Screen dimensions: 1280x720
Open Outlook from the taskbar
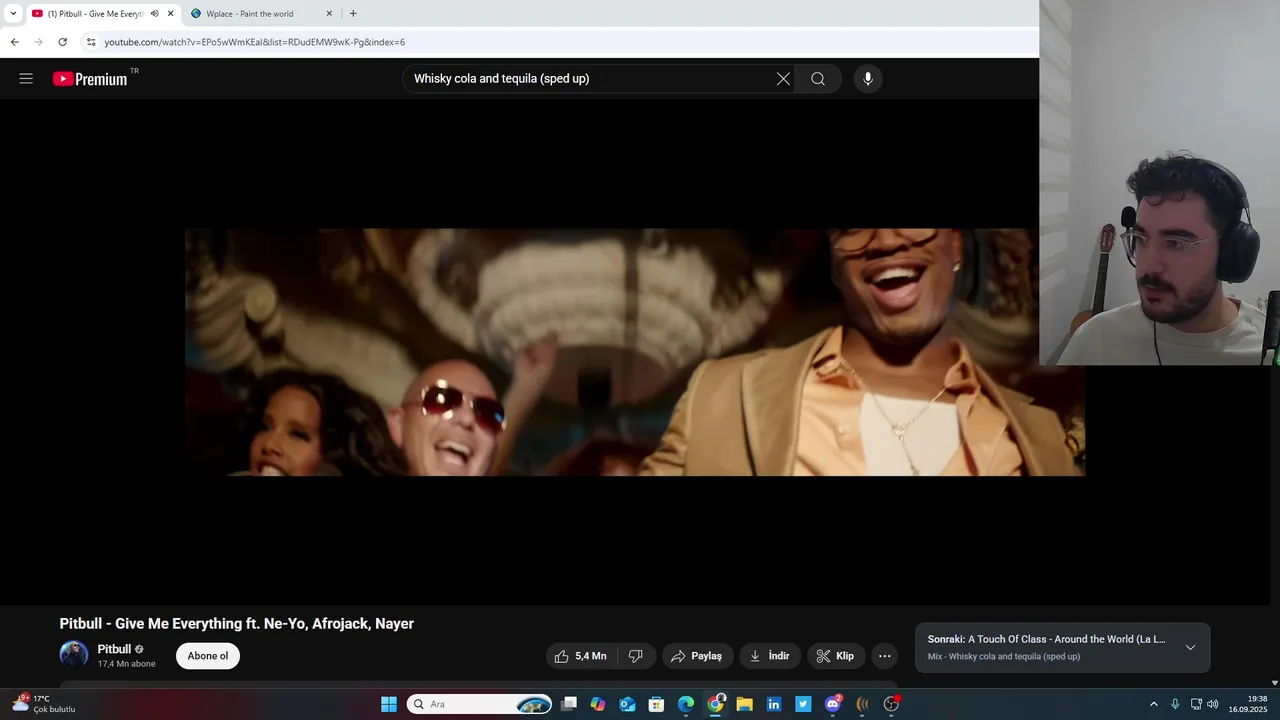[627, 704]
